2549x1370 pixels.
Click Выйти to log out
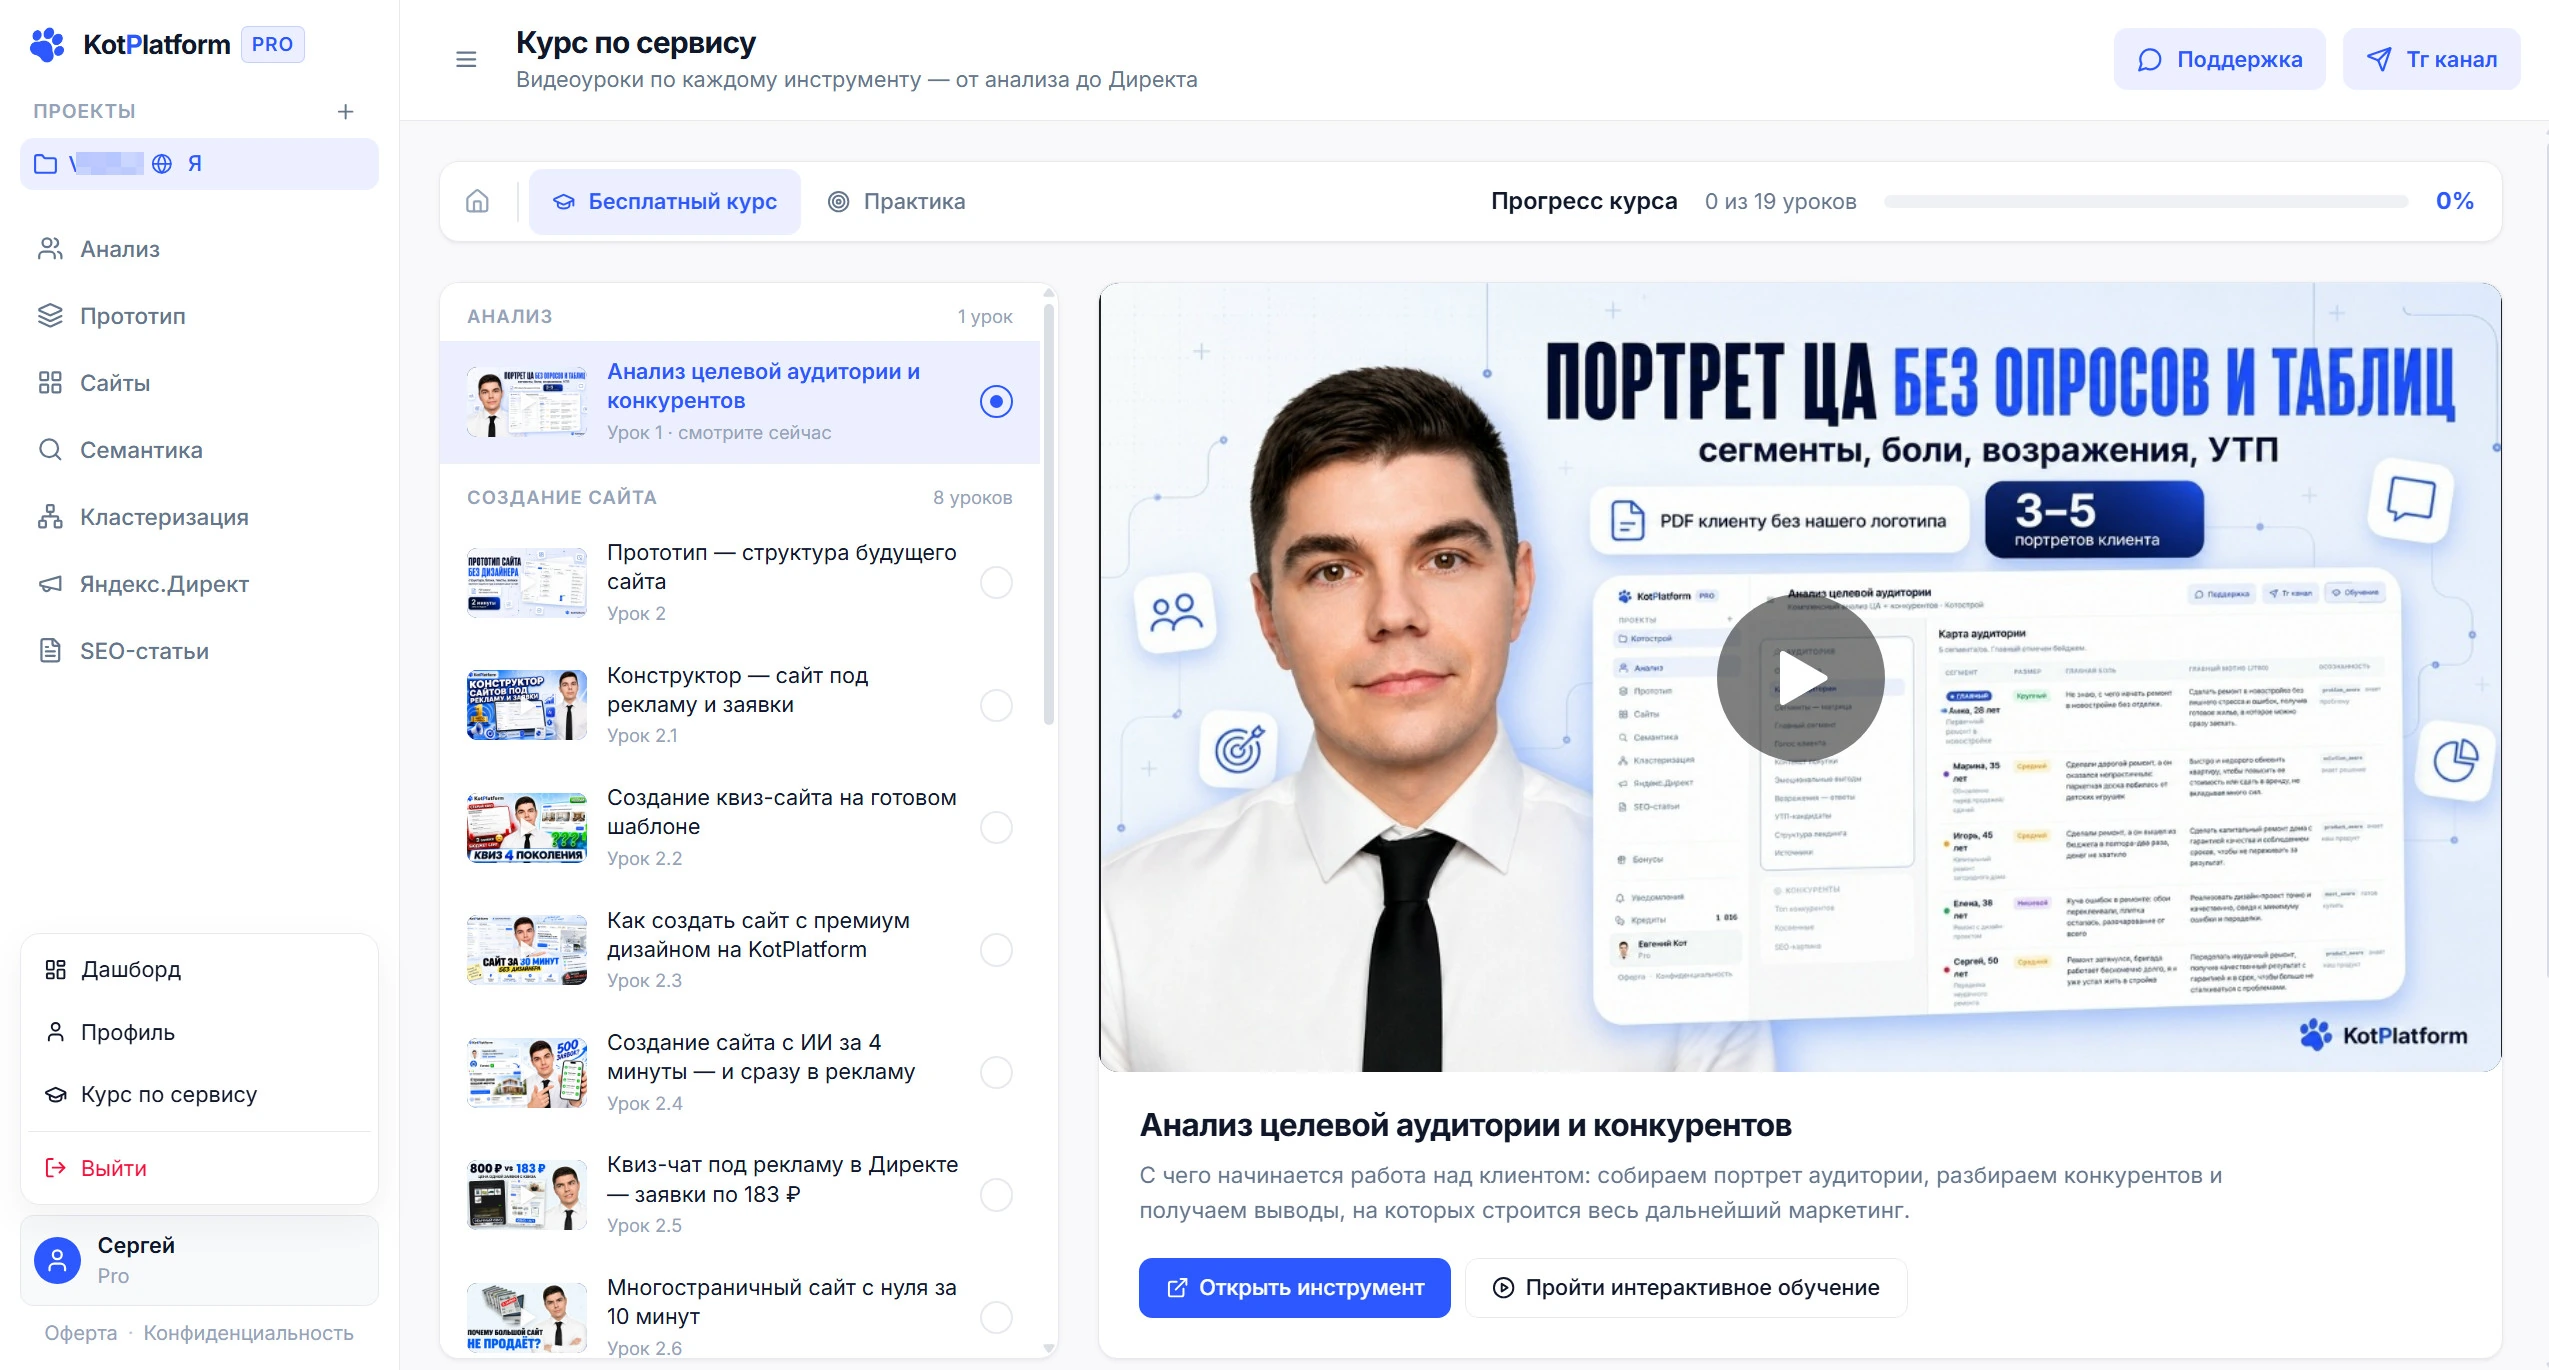pyautogui.click(x=199, y=1168)
